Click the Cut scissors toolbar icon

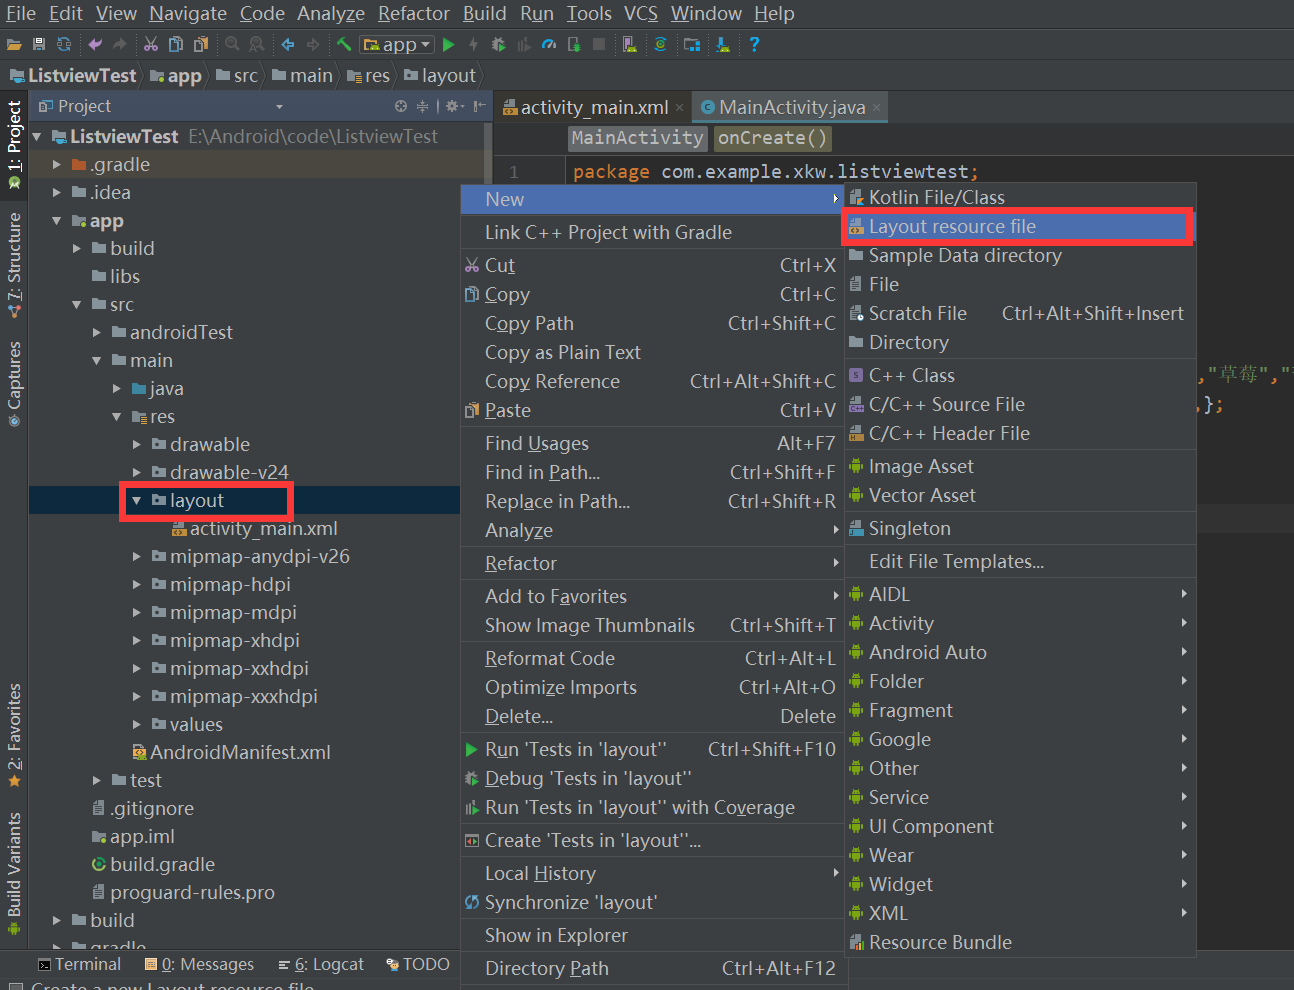[x=151, y=44]
